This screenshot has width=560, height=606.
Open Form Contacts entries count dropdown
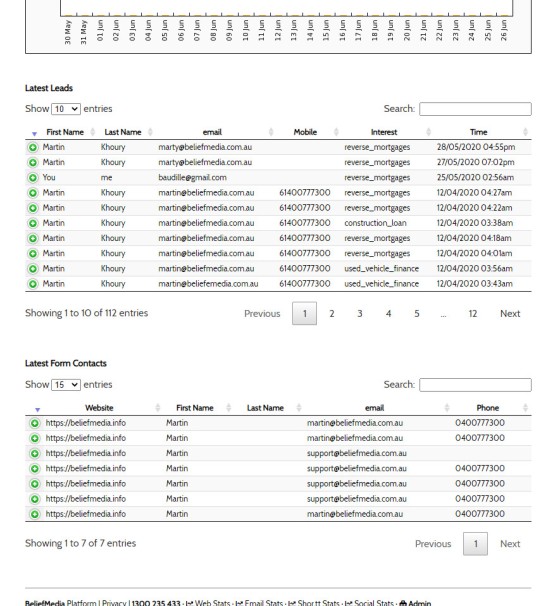(66, 385)
